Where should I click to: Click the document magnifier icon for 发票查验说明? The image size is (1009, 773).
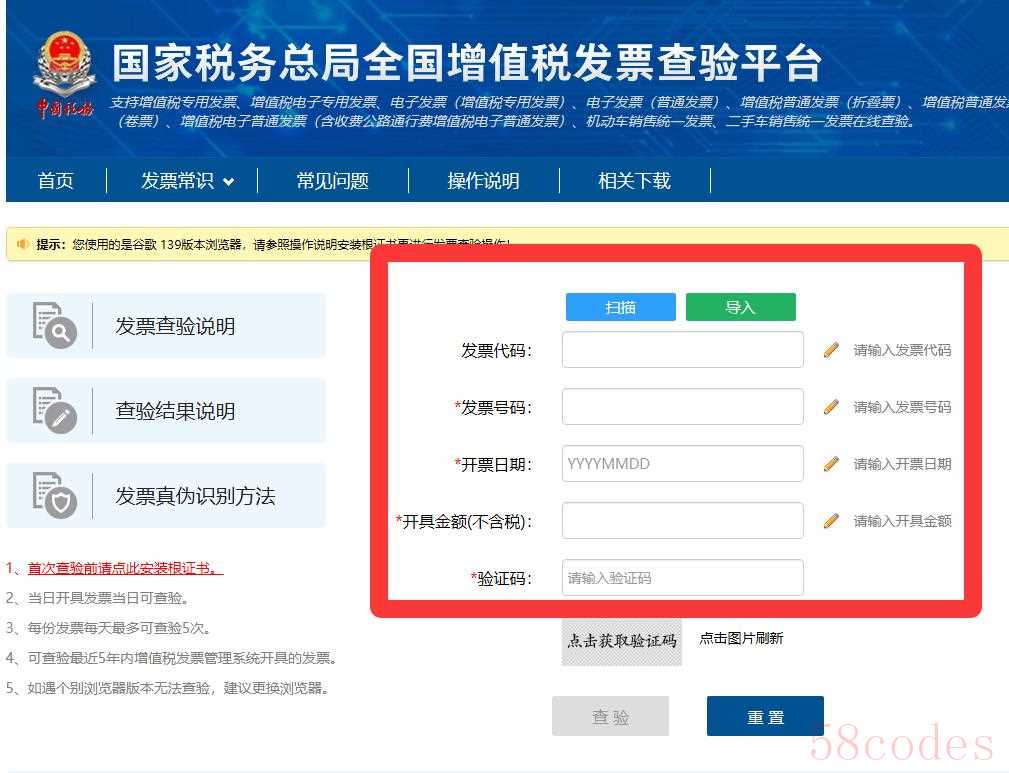55,326
